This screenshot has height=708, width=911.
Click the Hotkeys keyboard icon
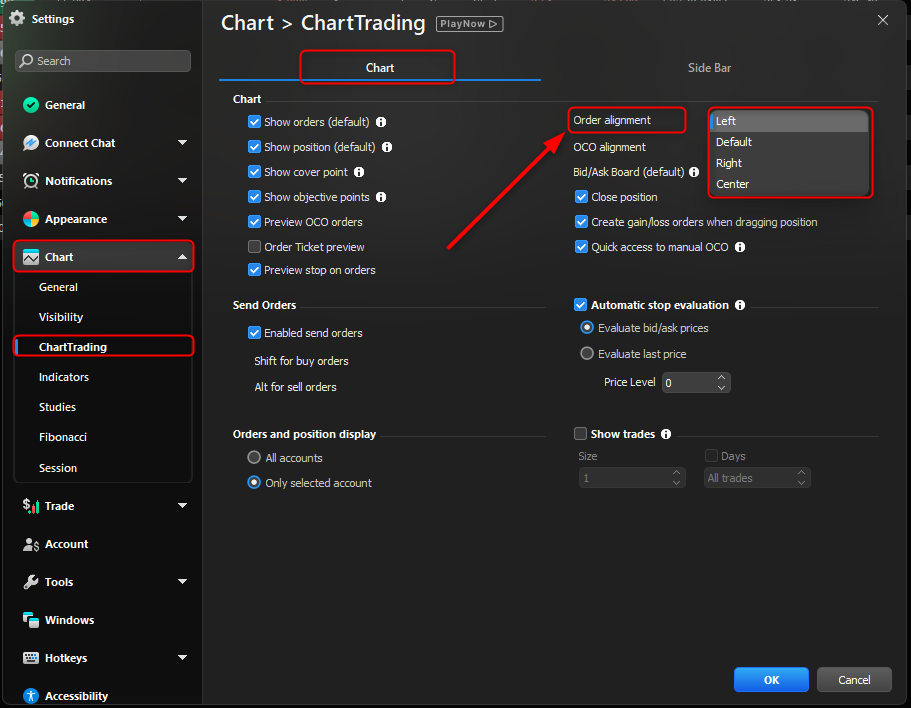pos(31,658)
